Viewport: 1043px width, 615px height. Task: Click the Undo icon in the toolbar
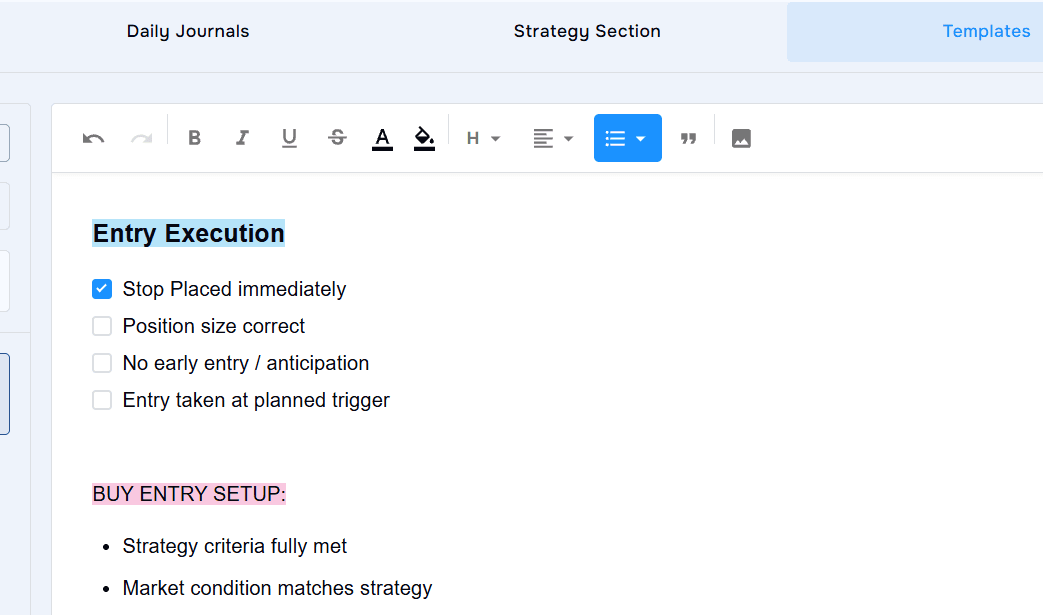pos(93,138)
